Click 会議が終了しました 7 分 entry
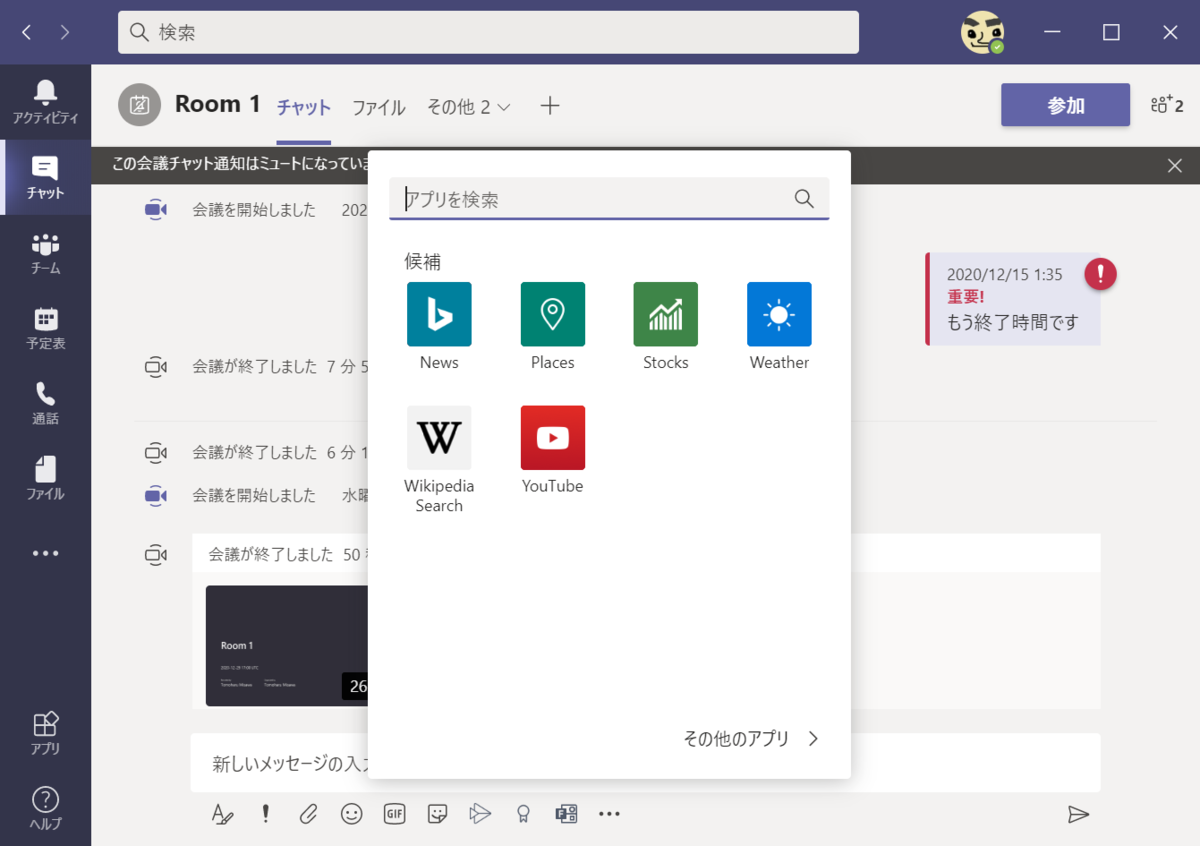1200x846 pixels. 281,367
